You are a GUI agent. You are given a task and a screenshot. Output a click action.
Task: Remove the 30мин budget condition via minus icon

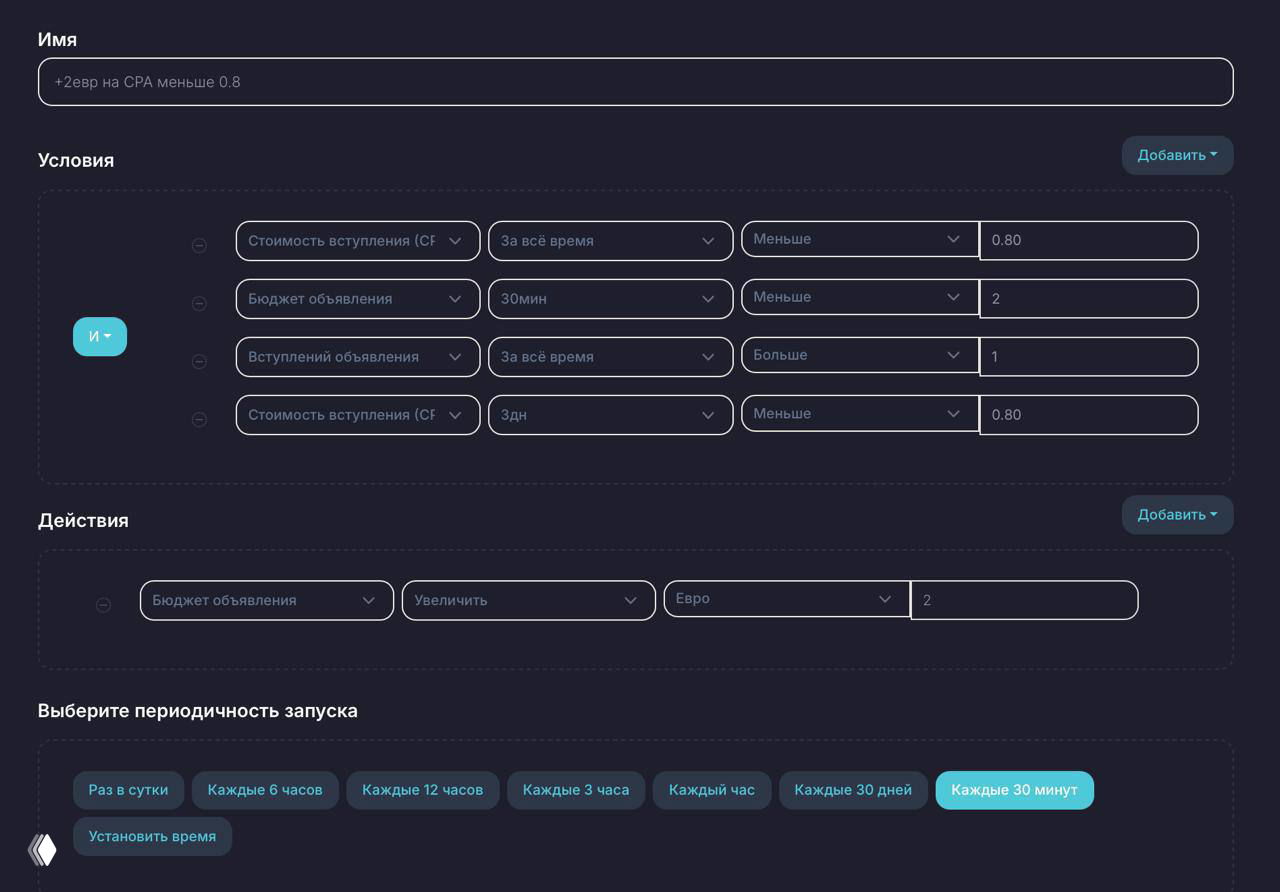pyautogui.click(x=199, y=303)
